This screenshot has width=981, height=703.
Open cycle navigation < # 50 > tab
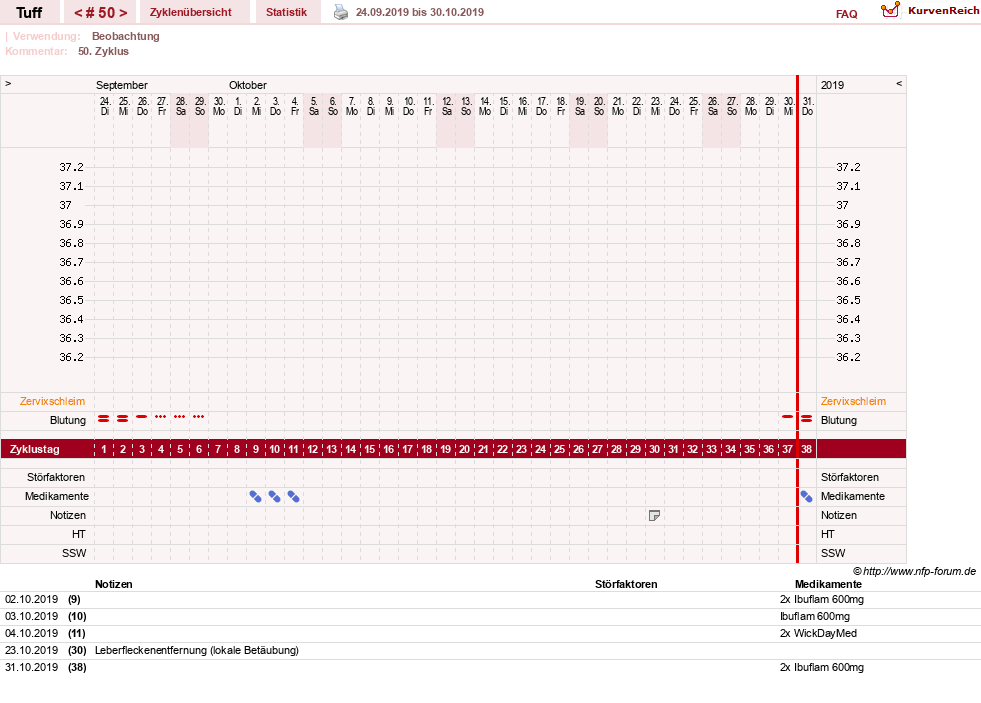click(100, 13)
